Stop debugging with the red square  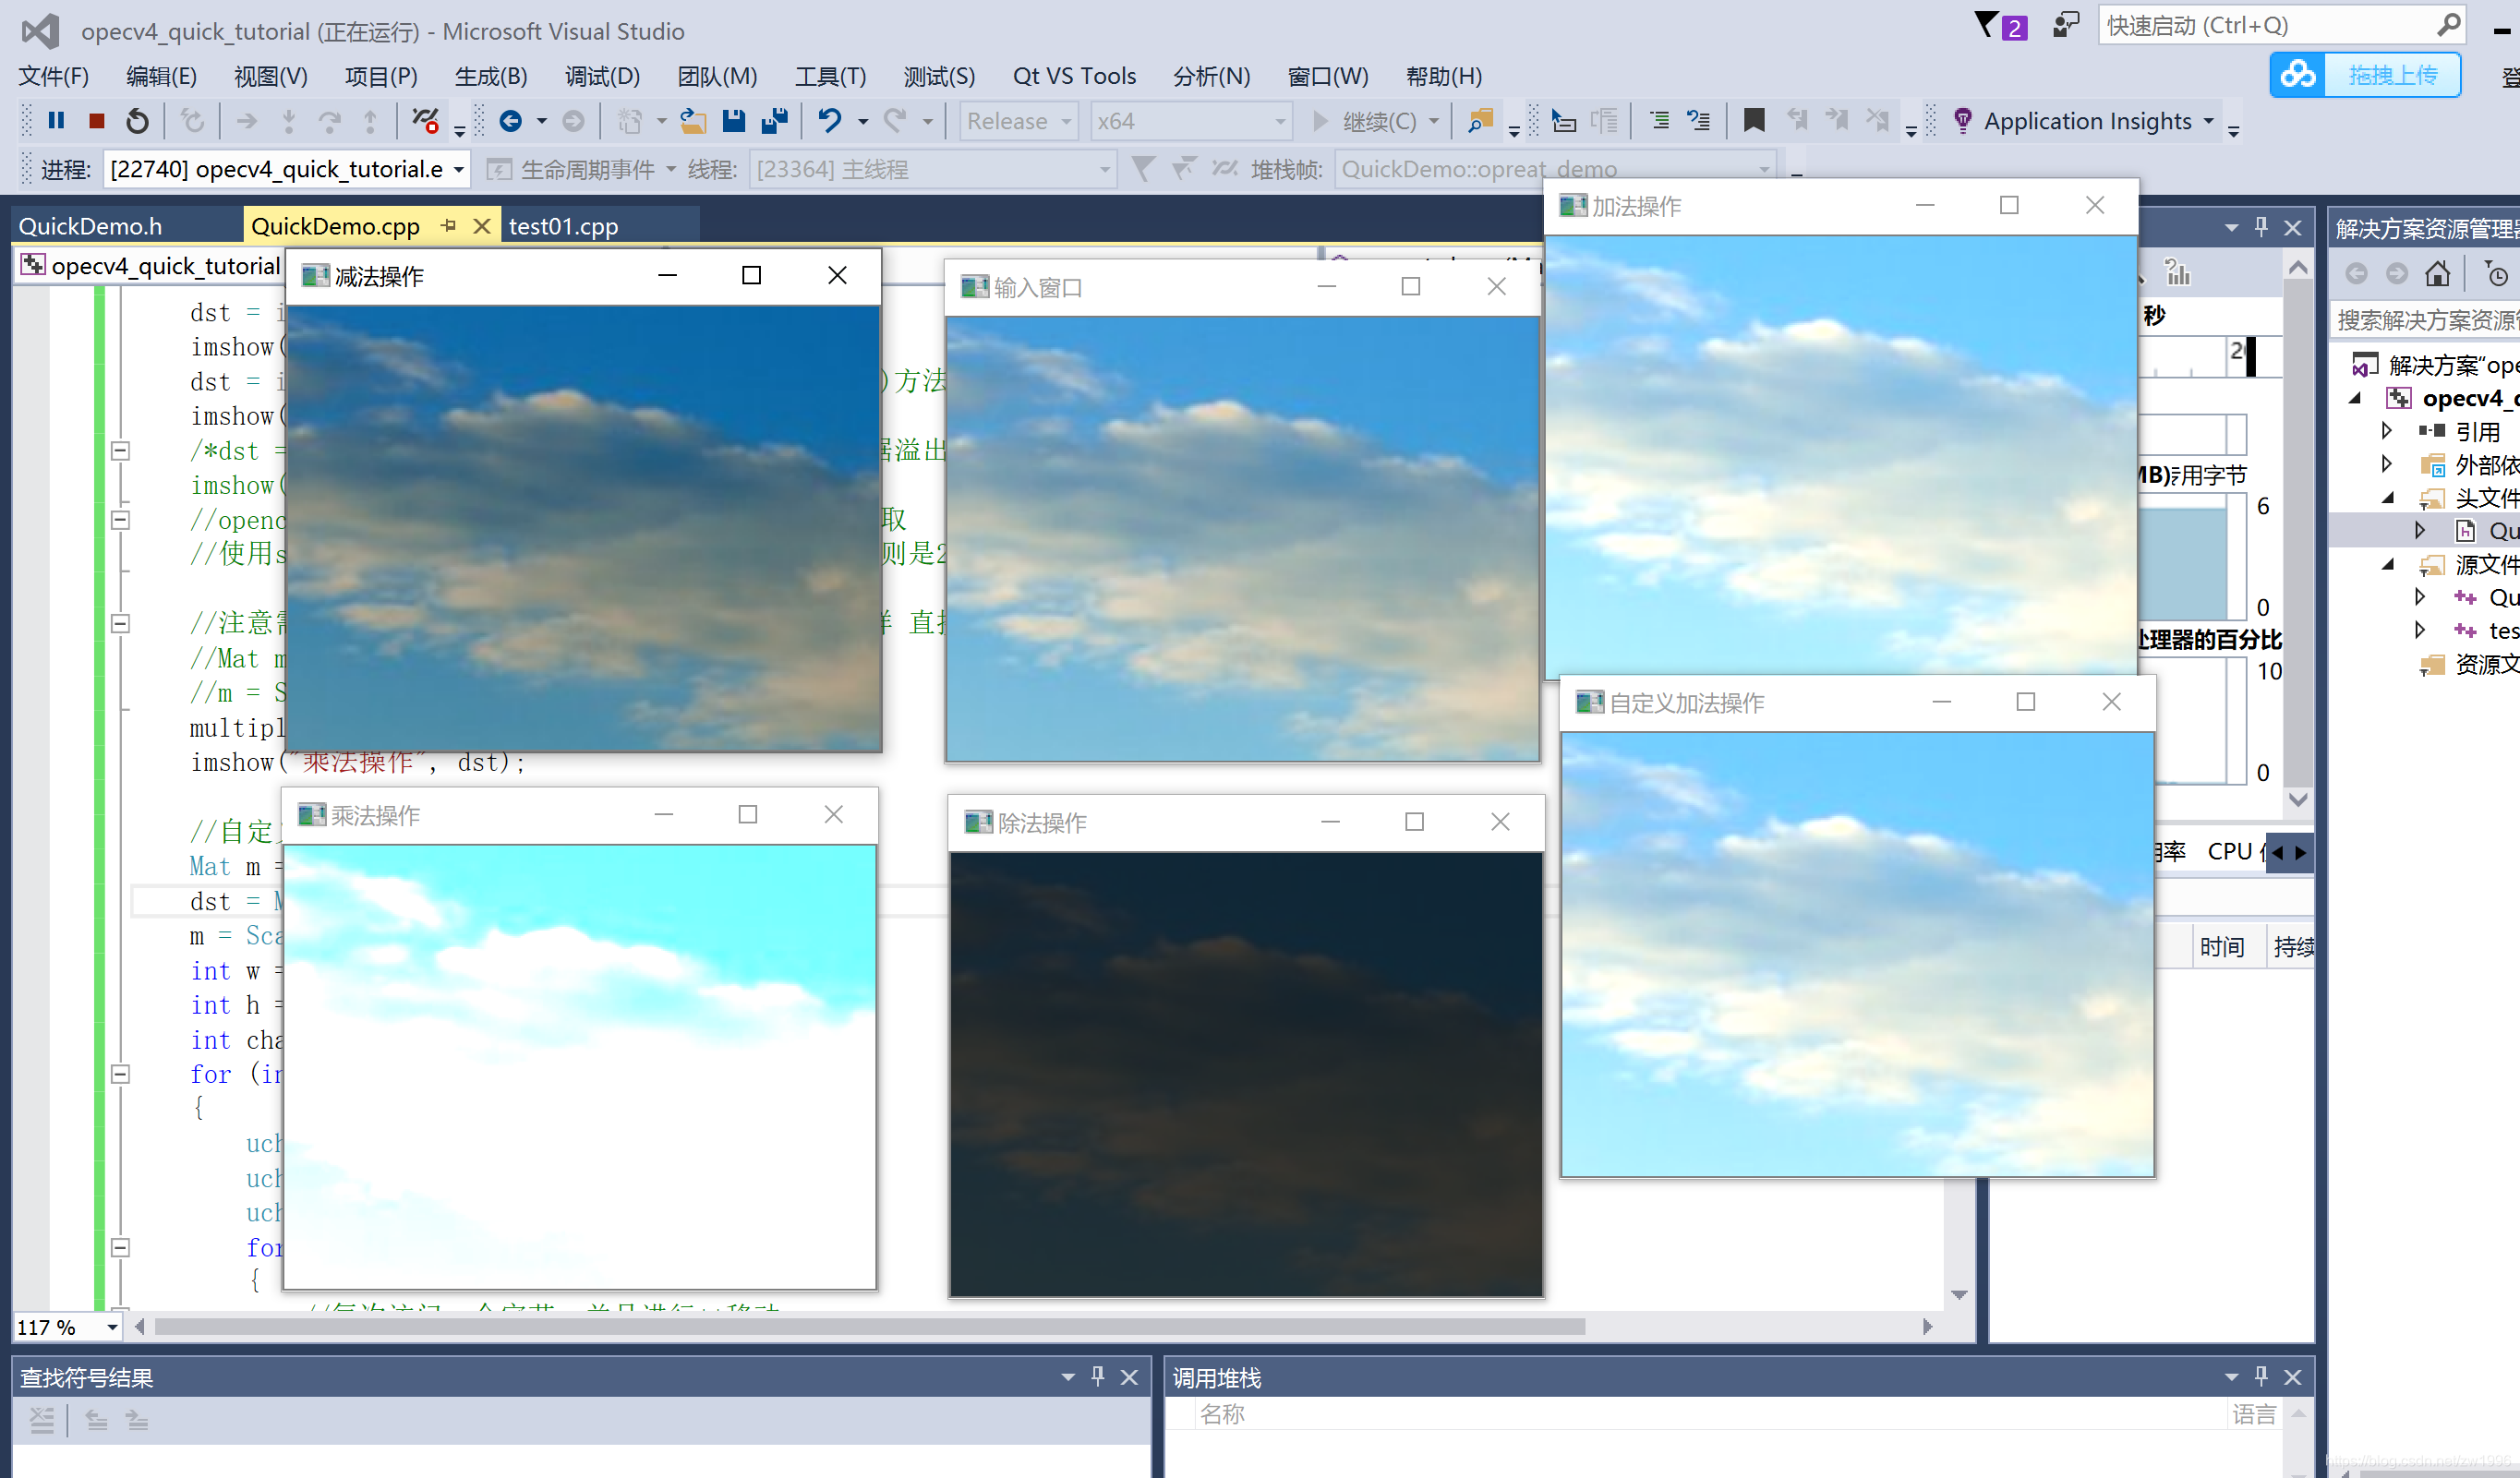pyautogui.click(x=96, y=121)
